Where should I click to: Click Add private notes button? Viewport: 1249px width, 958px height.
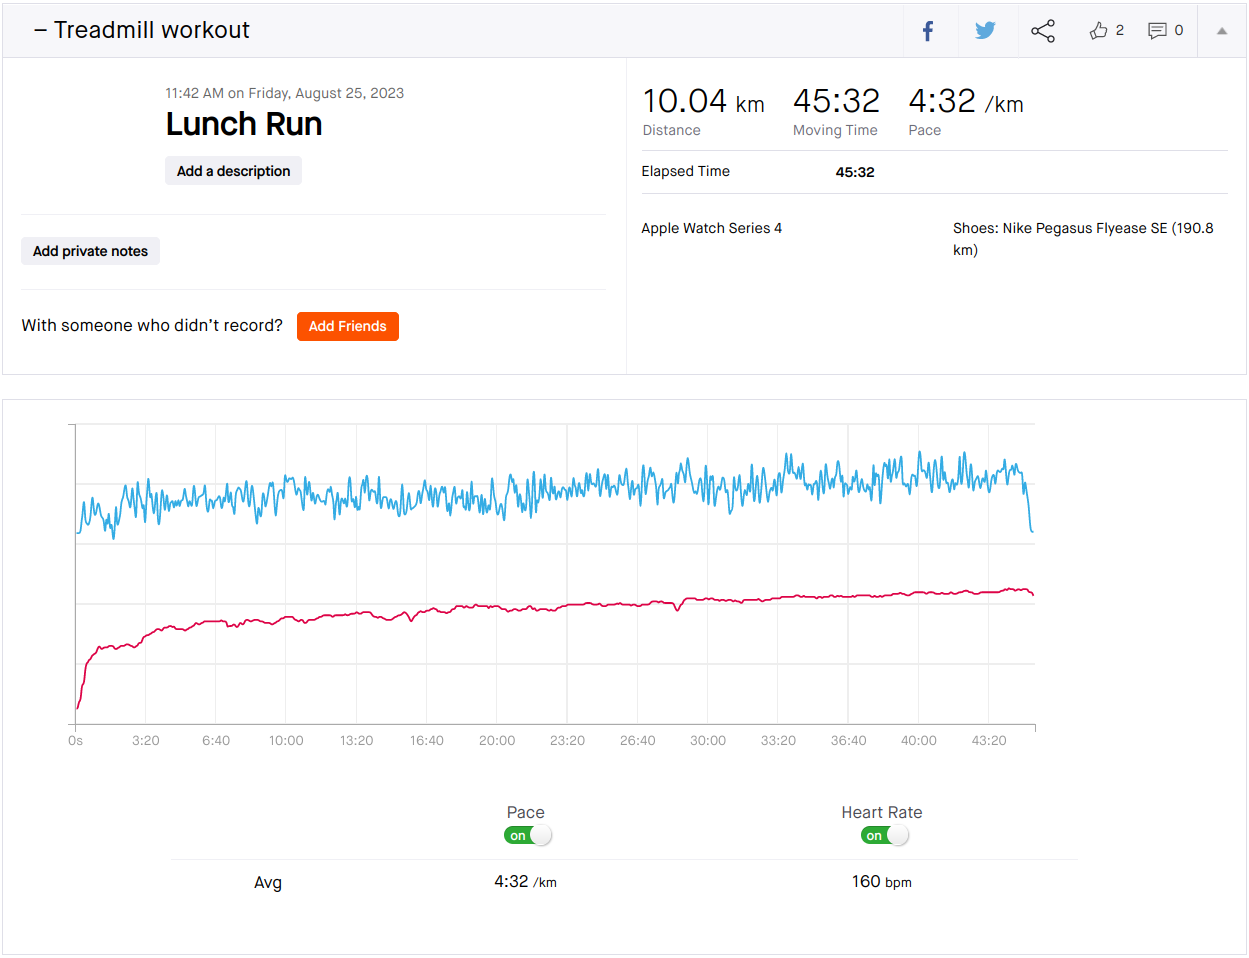pyautogui.click(x=90, y=251)
